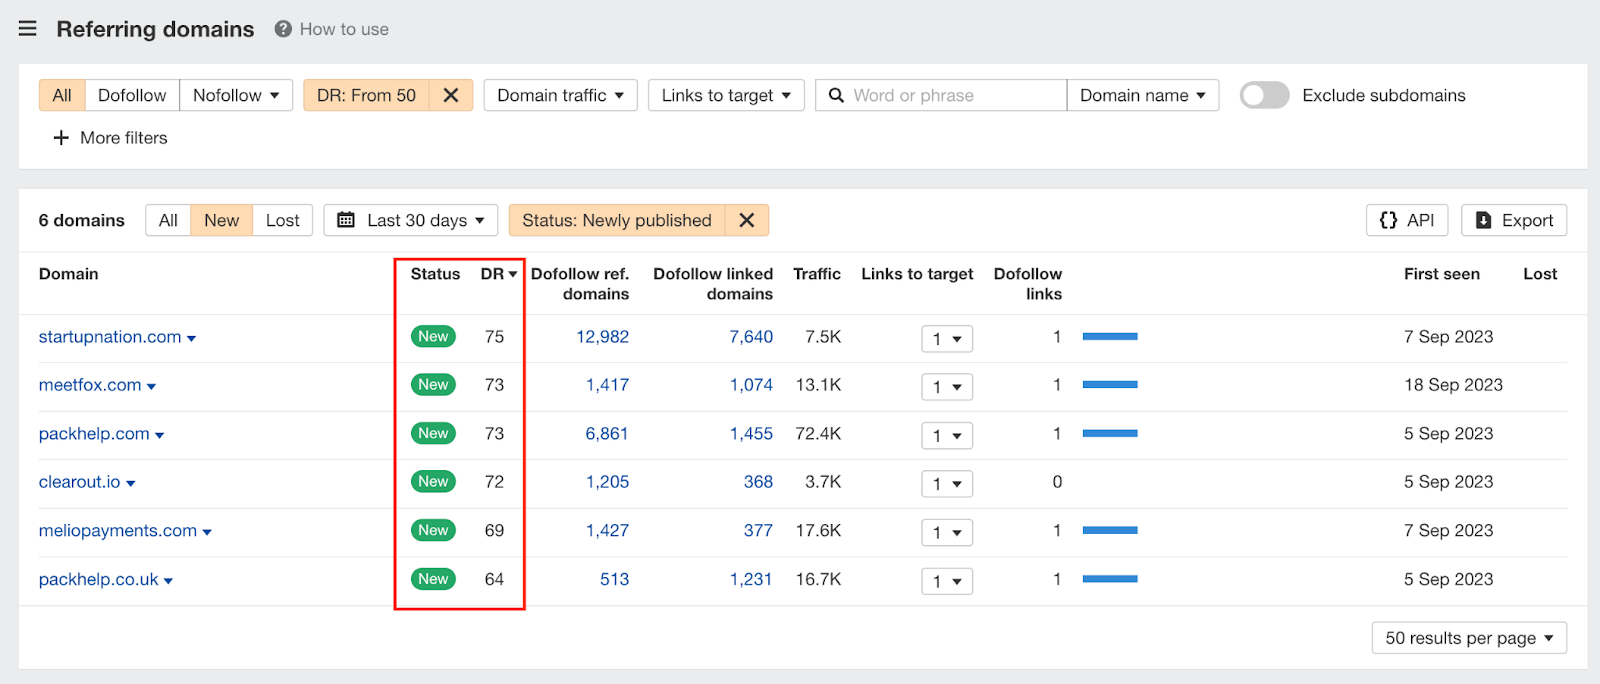1600x684 pixels.
Task: Export the referring domains list
Action: click(x=1514, y=220)
